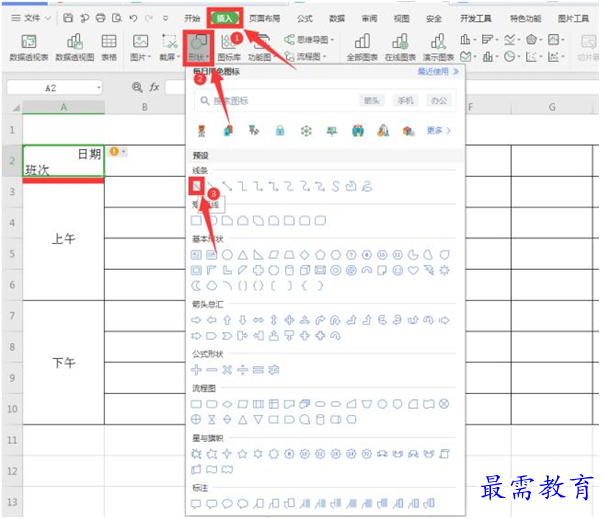Click the 箭头 search tag
602x519 pixels.
[371, 101]
